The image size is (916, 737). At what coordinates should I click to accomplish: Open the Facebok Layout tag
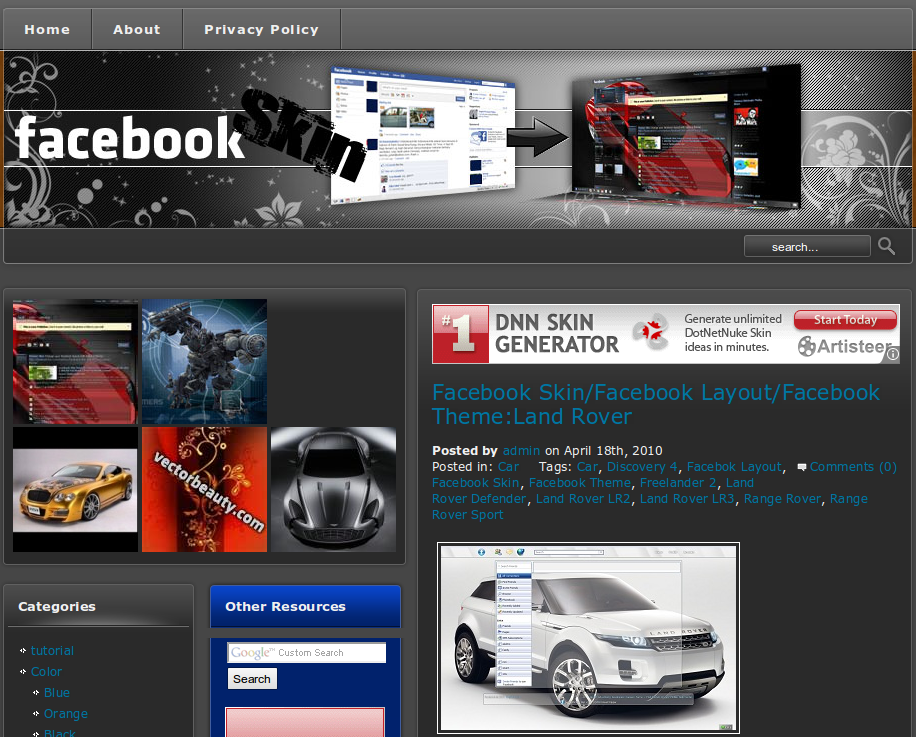(x=734, y=467)
